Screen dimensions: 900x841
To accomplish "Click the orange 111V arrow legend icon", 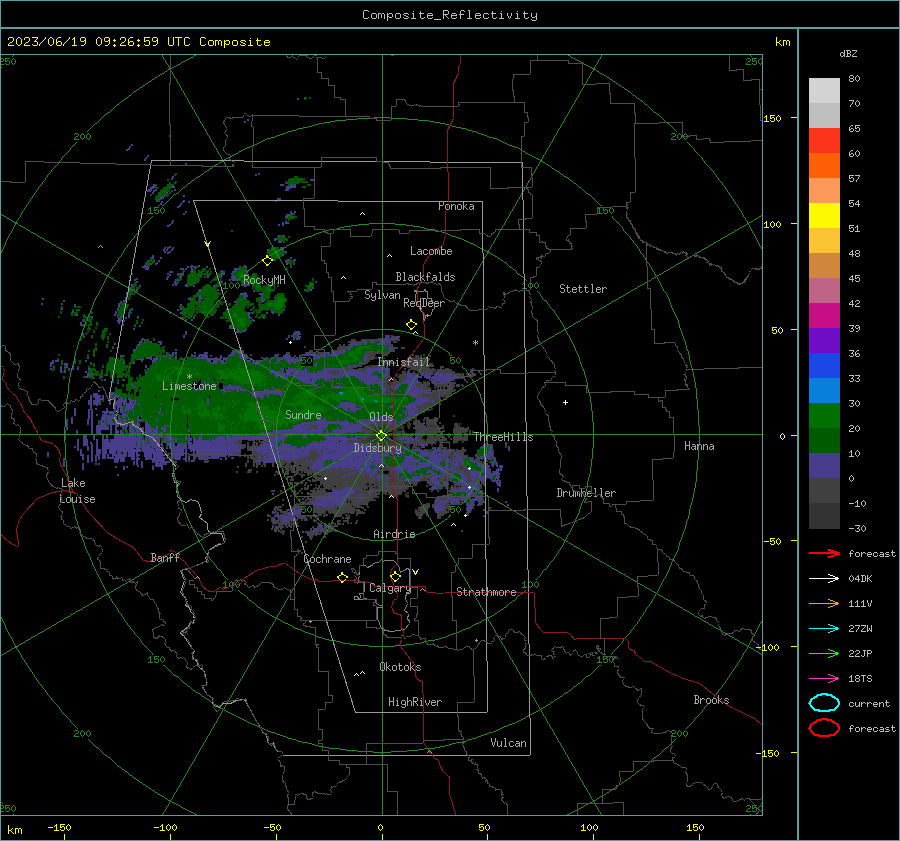I will 824,603.
